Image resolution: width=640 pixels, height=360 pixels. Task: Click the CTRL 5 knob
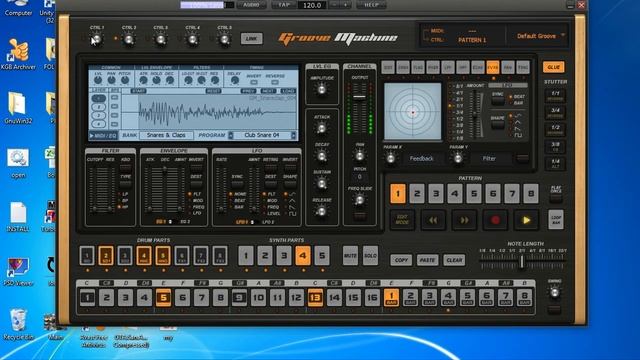click(224, 40)
